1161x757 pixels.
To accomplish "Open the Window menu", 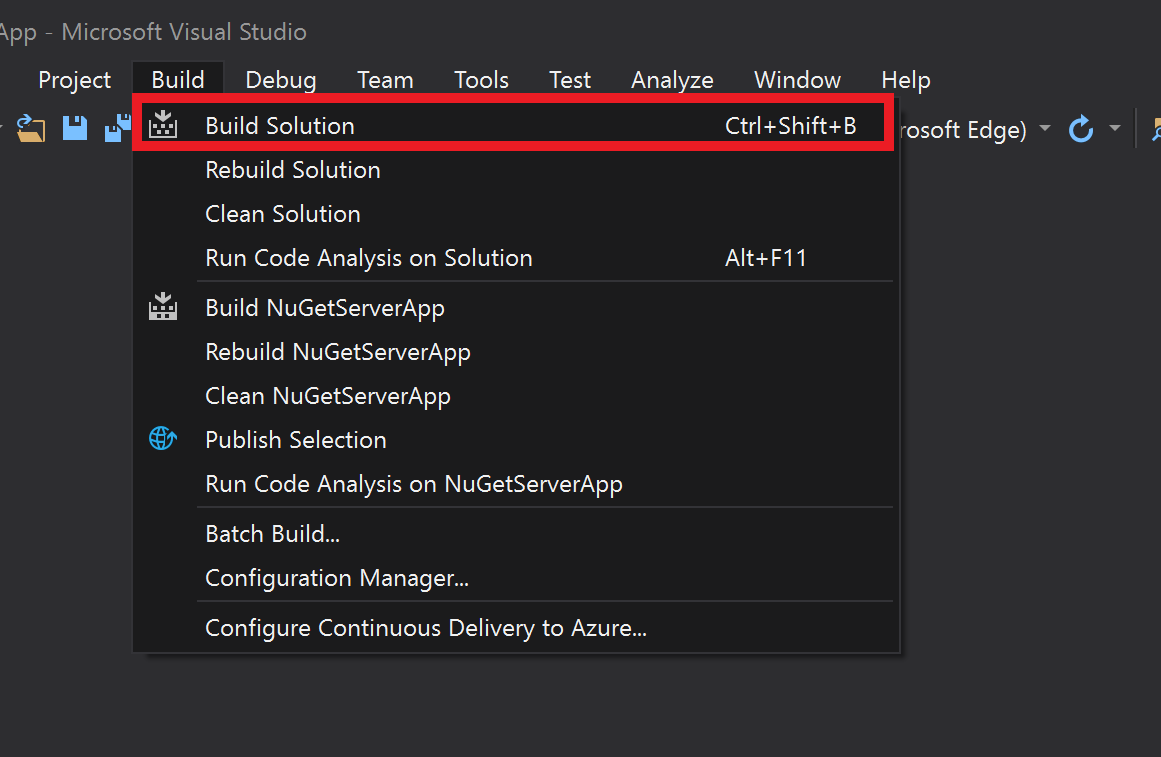I will (x=797, y=79).
